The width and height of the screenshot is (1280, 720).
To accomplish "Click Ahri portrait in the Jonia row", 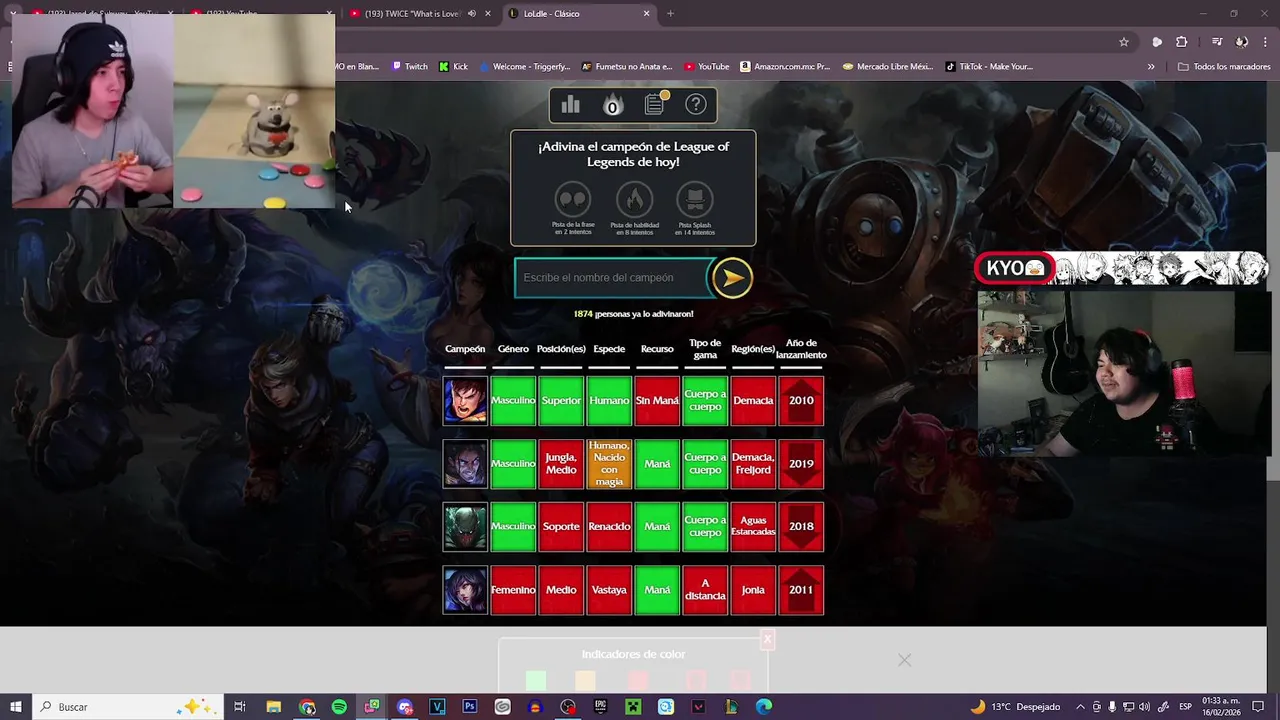I will (465, 590).
